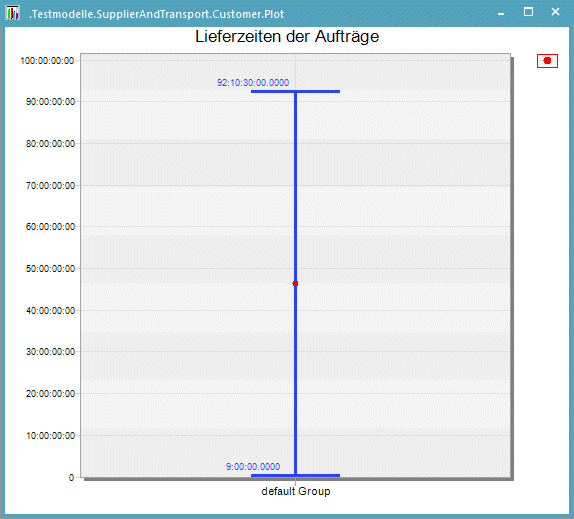
Task: Close the Customer.Plot window
Action: tap(555, 12)
